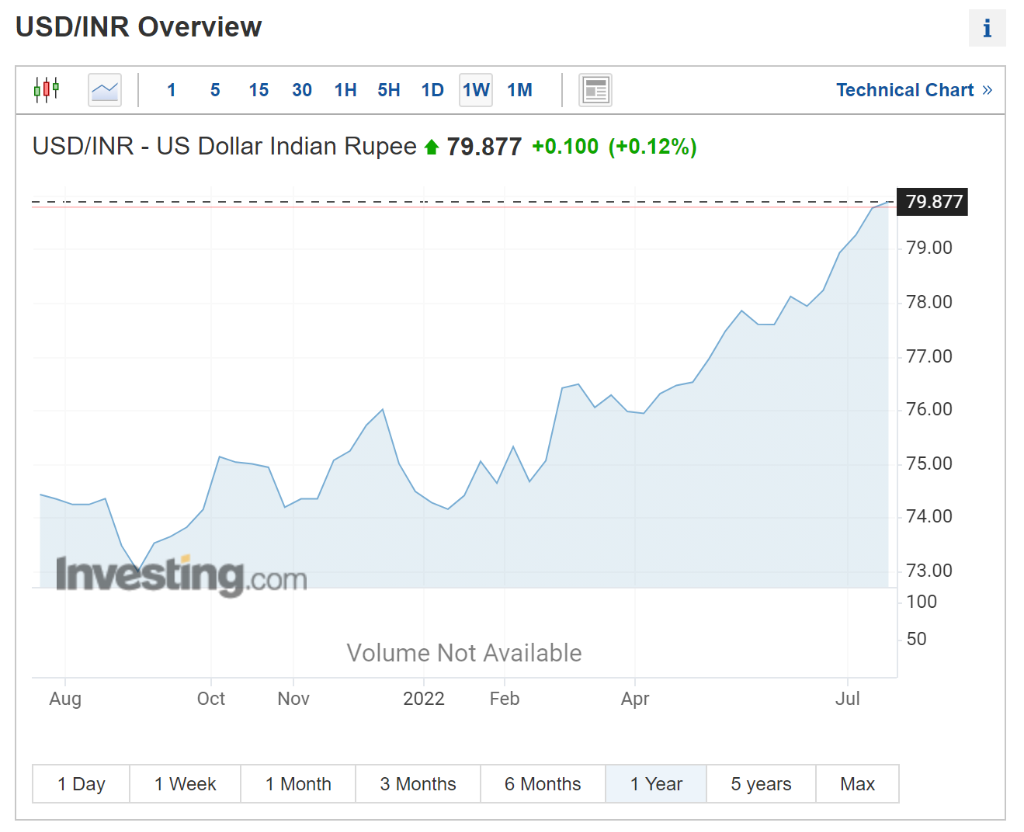Switch to 3 Months range
Viewport: 1024px width, 832px height.
coord(418,784)
